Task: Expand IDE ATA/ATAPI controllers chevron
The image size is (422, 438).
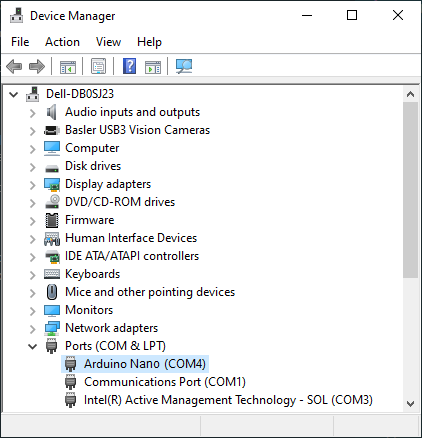Action: pyautogui.click(x=33, y=257)
